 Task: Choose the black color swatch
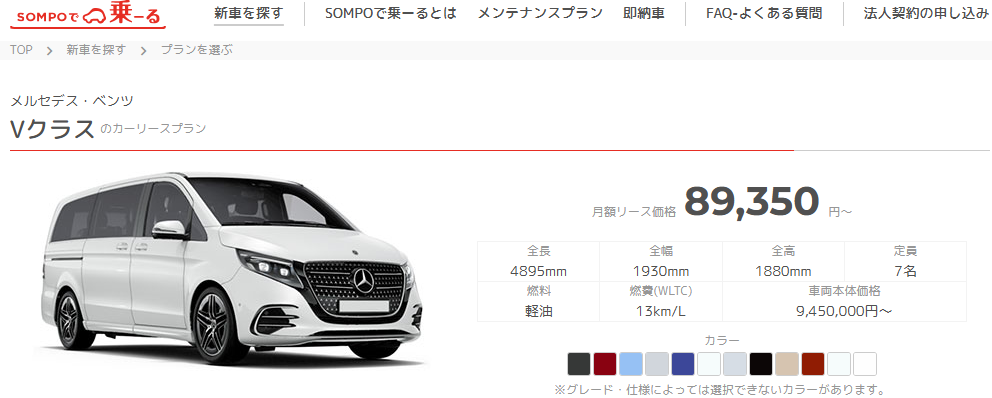pos(761,364)
